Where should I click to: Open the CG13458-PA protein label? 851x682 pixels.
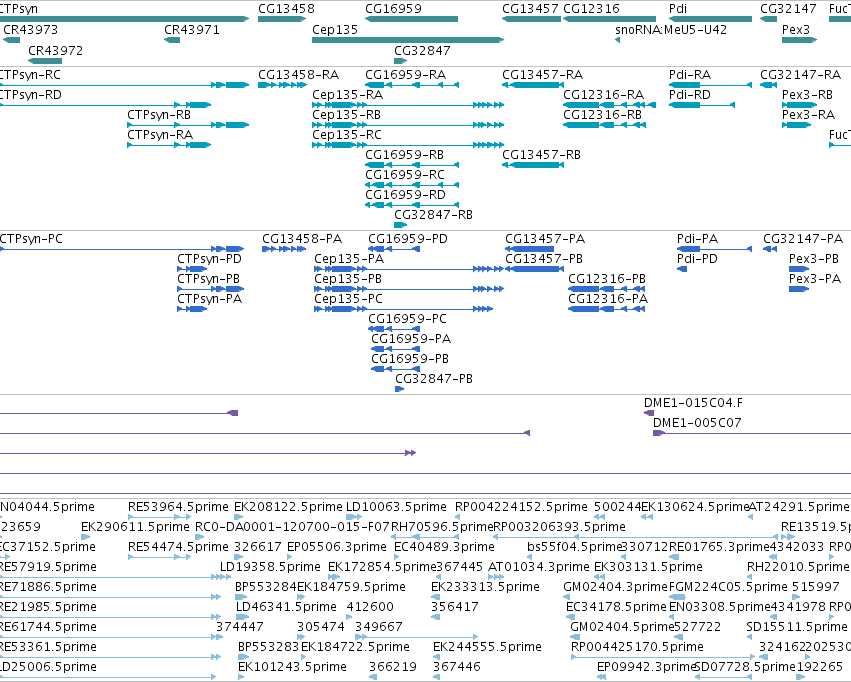302,239
